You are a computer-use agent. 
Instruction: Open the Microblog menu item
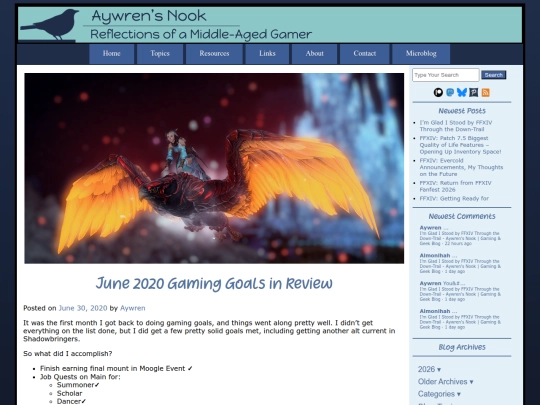(x=421, y=54)
